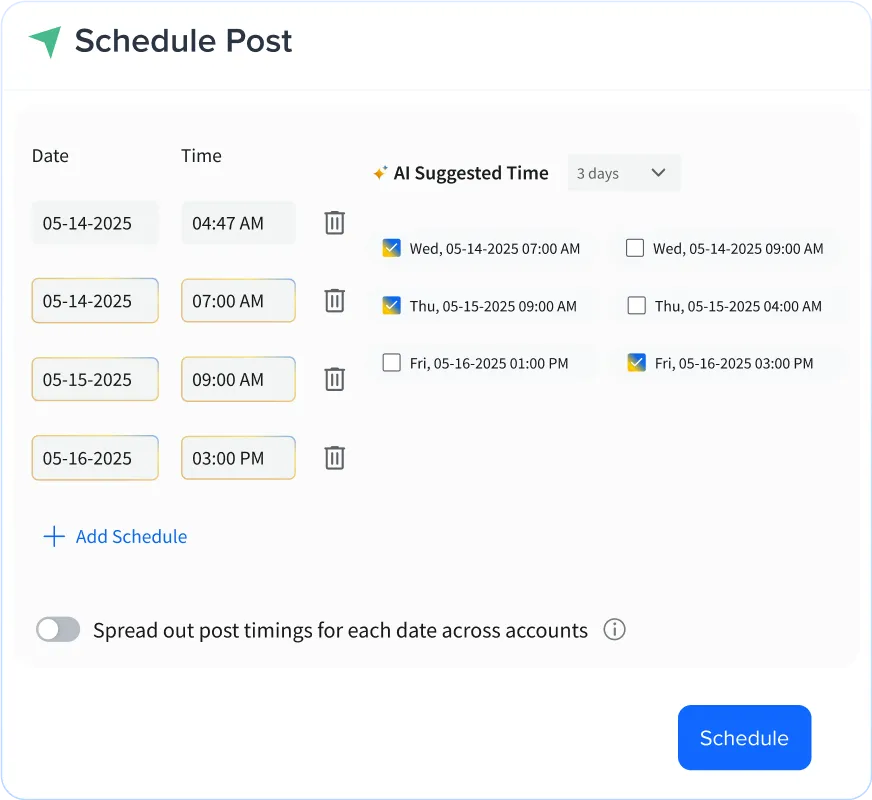The width and height of the screenshot is (872, 800).
Task: Enable spread out post timings toggle
Action: click(x=58, y=630)
